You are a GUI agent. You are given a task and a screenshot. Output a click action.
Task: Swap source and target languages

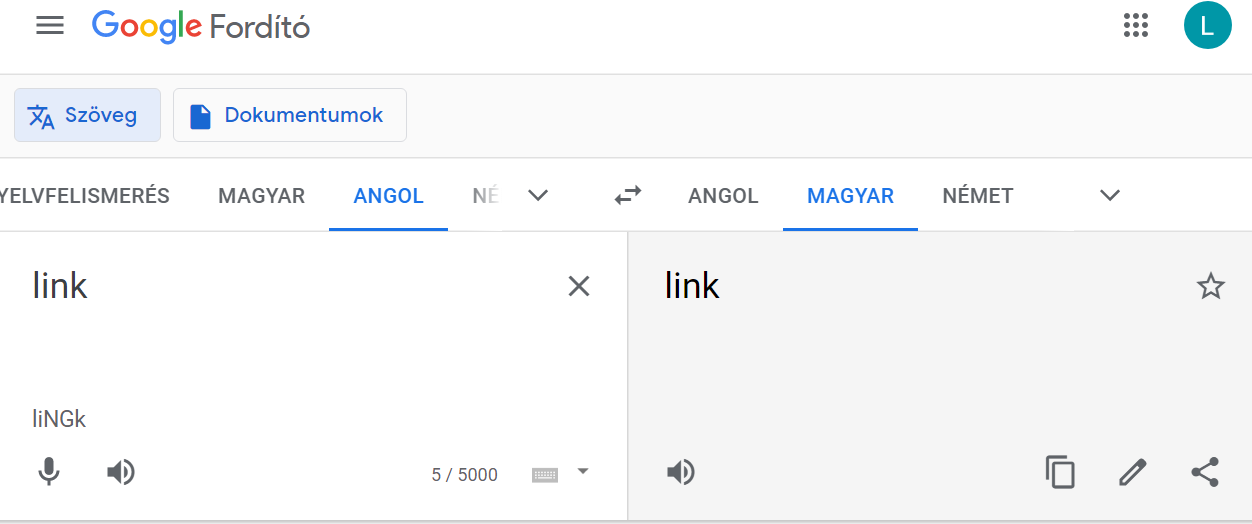pos(628,196)
